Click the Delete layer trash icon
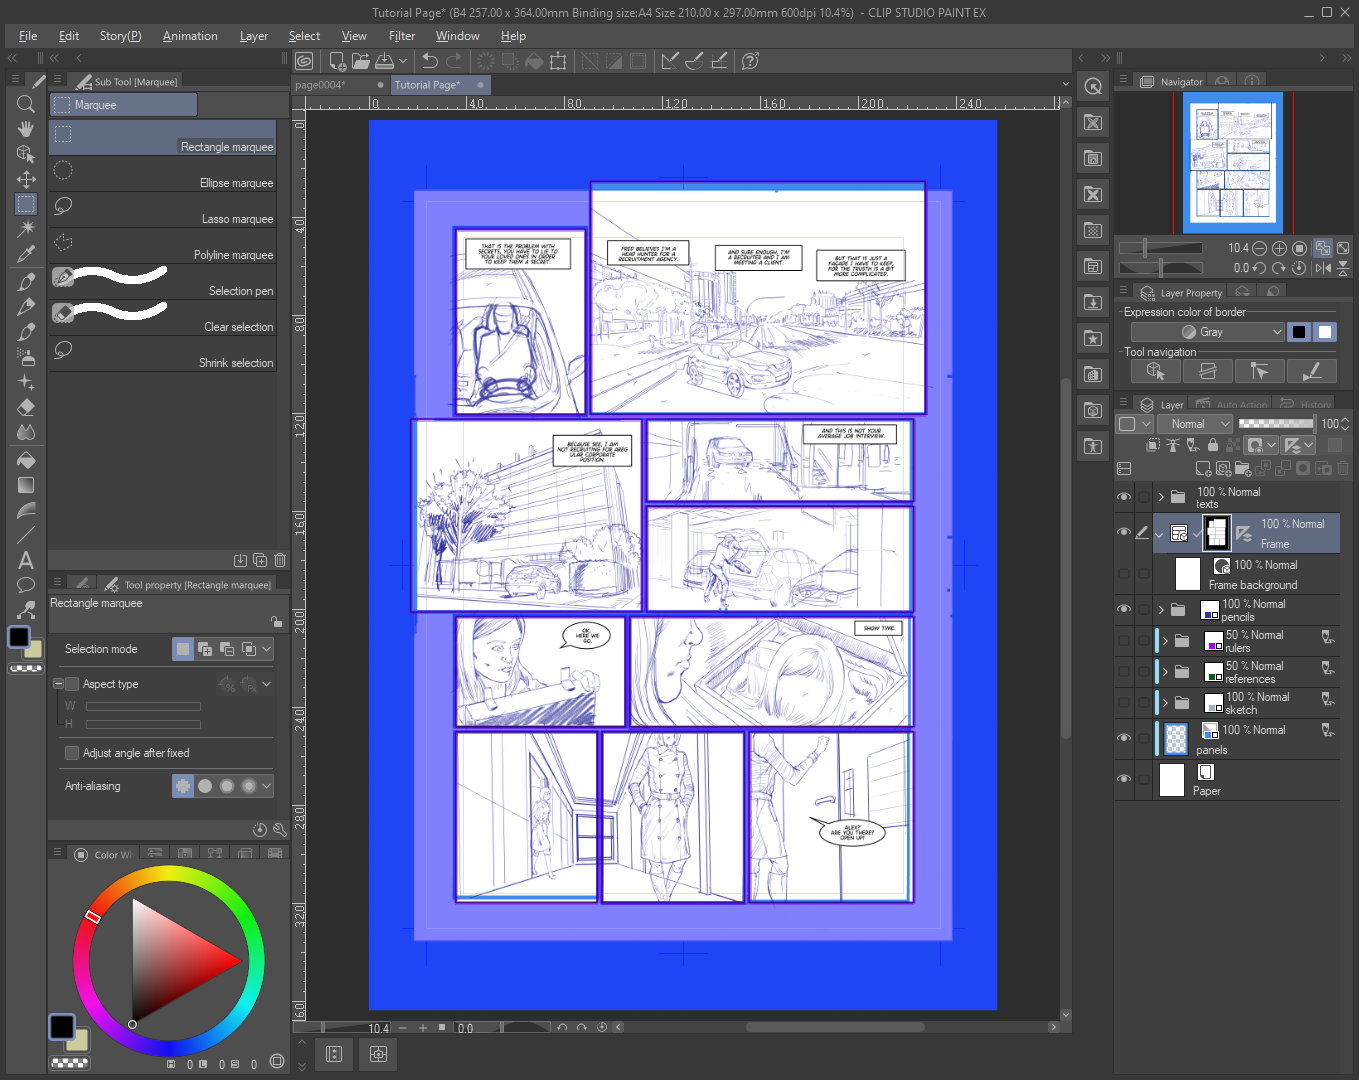 [x=1342, y=467]
